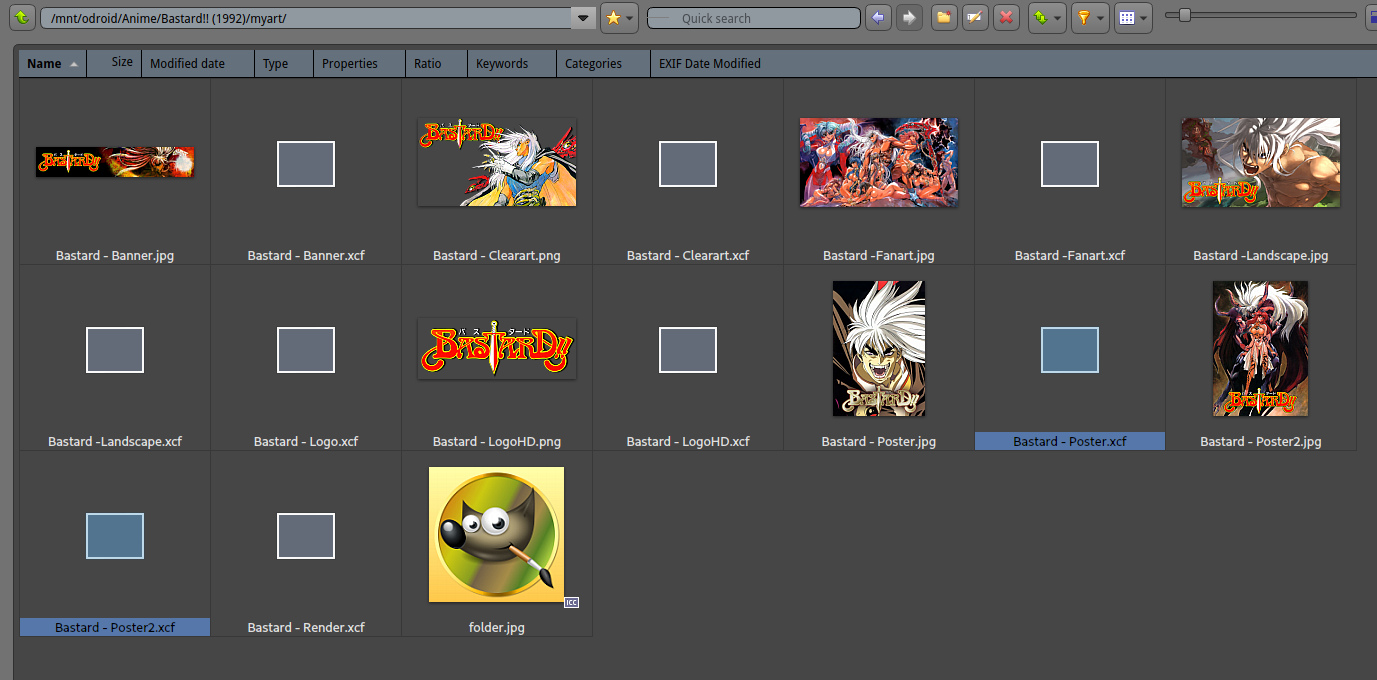This screenshot has height=680, width=1377.
Task: Select the folder.jpg GIMP mascot thumbnail
Action: pyautogui.click(x=496, y=535)
